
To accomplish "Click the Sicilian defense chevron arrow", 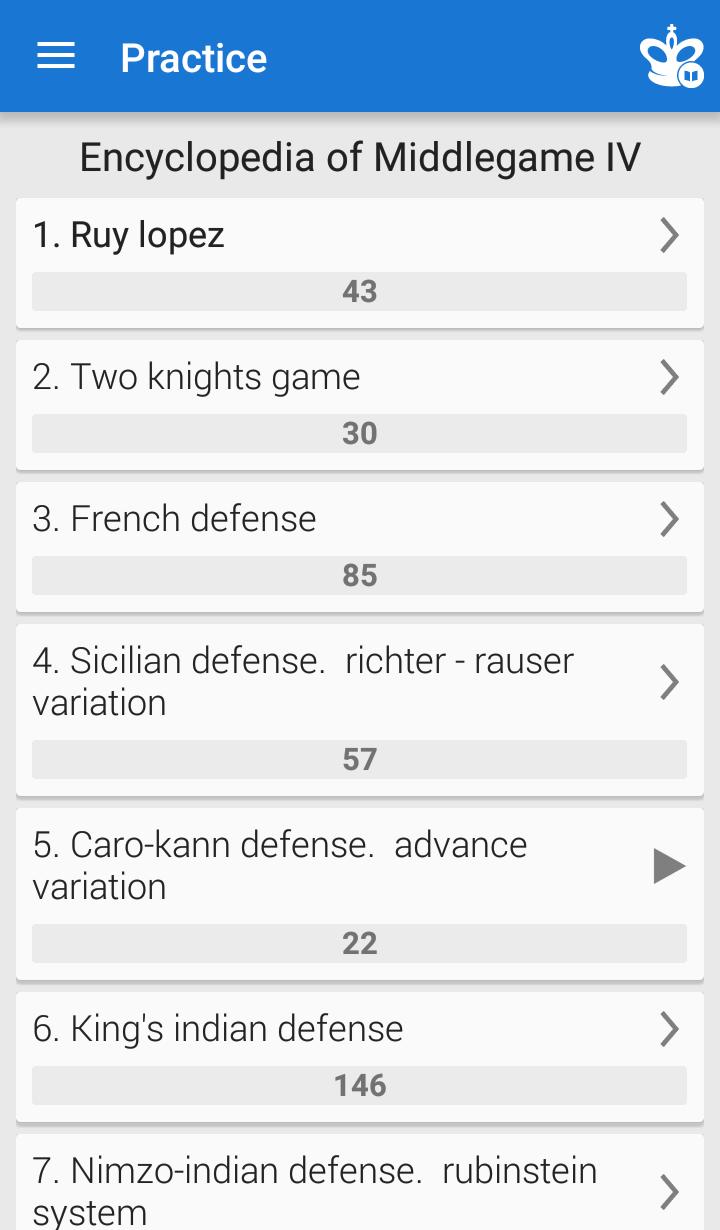I will tap(669, 682).
